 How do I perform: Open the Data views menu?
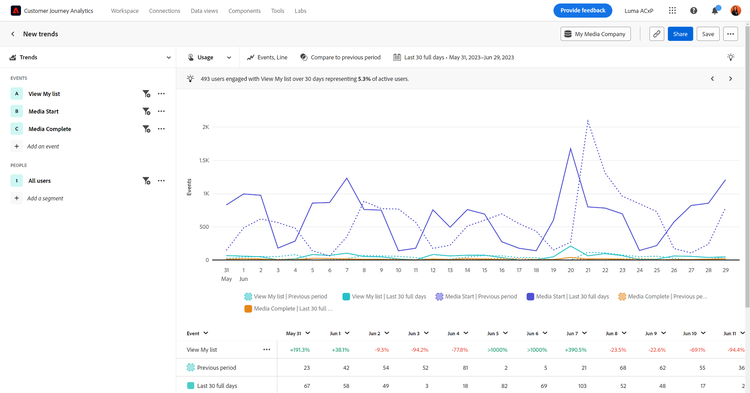pyautogui.click(x=204, y=11)
